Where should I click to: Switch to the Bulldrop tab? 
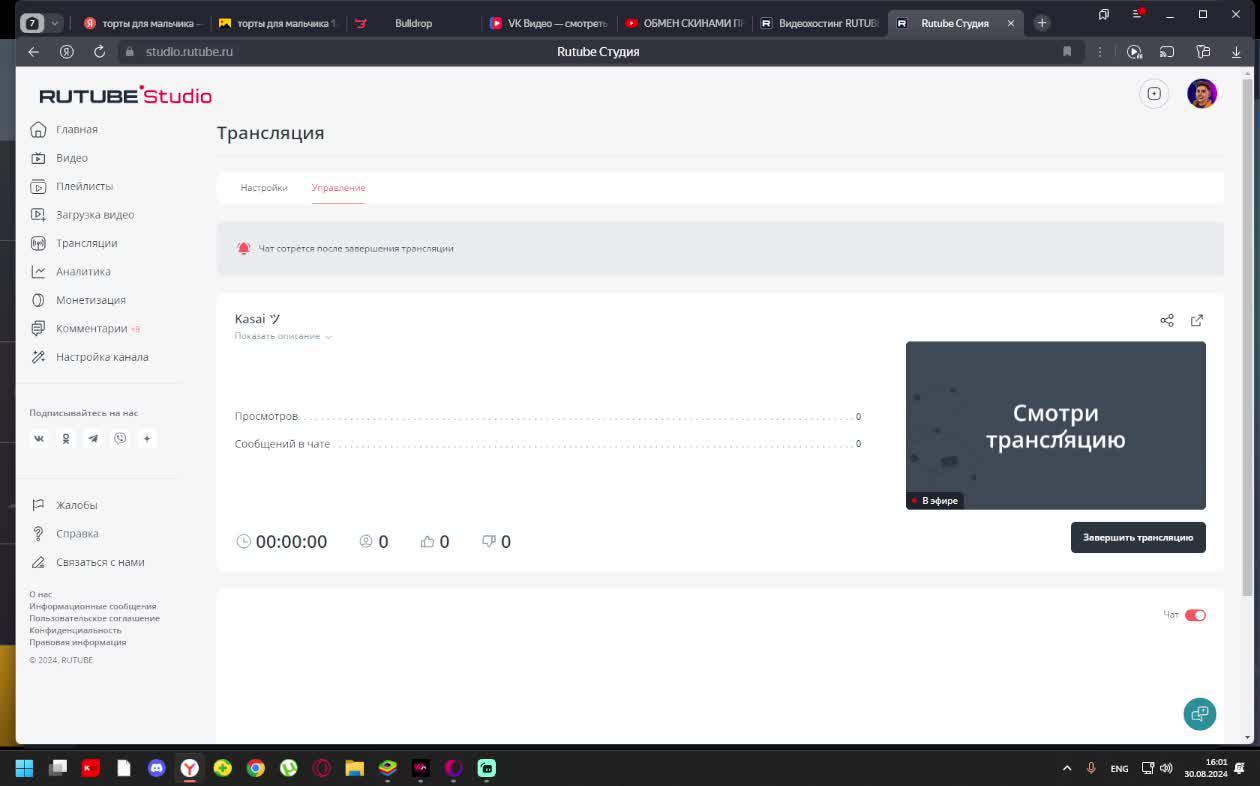point(413,23)
